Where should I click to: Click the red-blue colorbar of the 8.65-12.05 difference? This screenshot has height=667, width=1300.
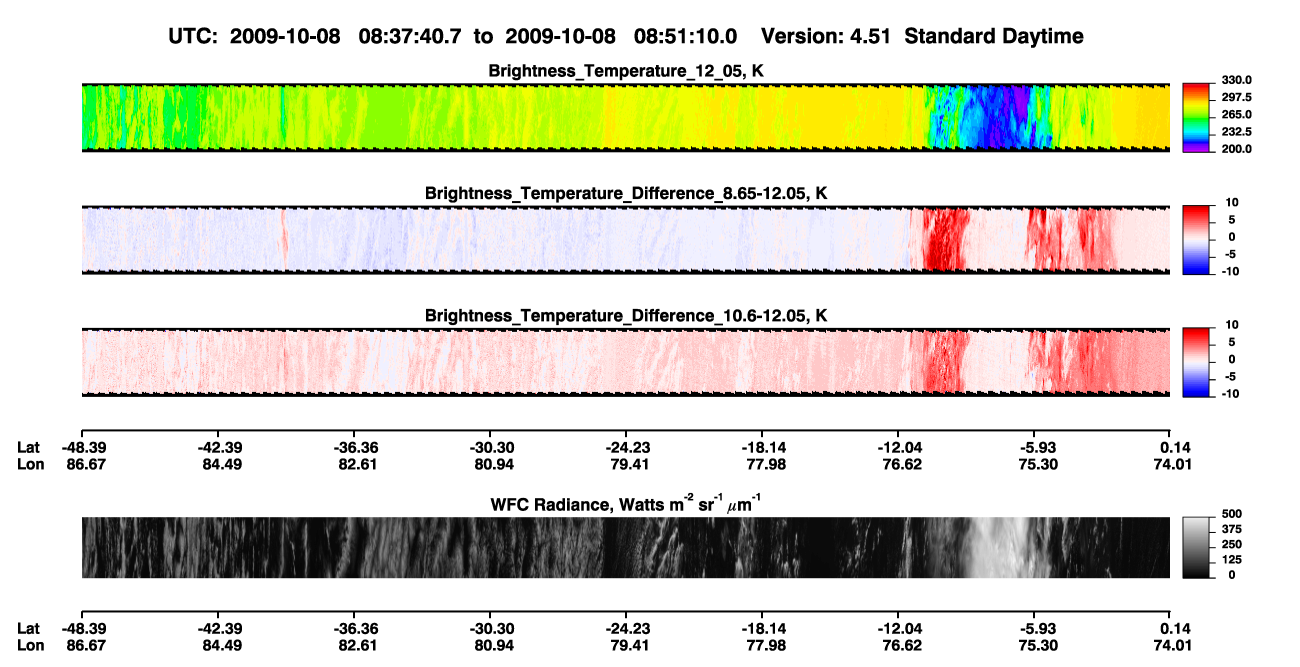click(1196, 239)
